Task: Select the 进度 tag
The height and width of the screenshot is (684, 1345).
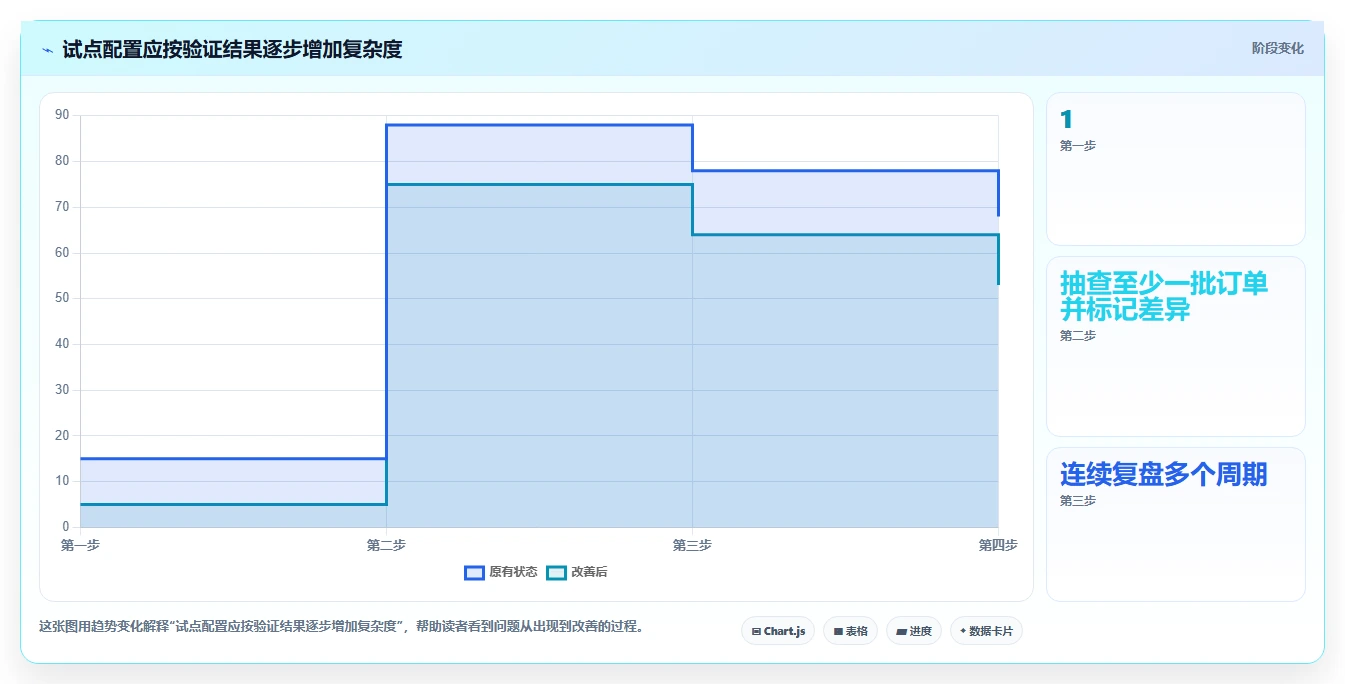Action: (914, 631)
